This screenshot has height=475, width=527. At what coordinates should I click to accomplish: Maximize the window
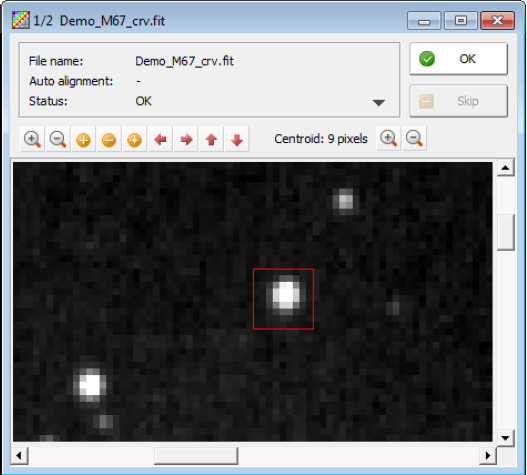click(x=460, y=21)
